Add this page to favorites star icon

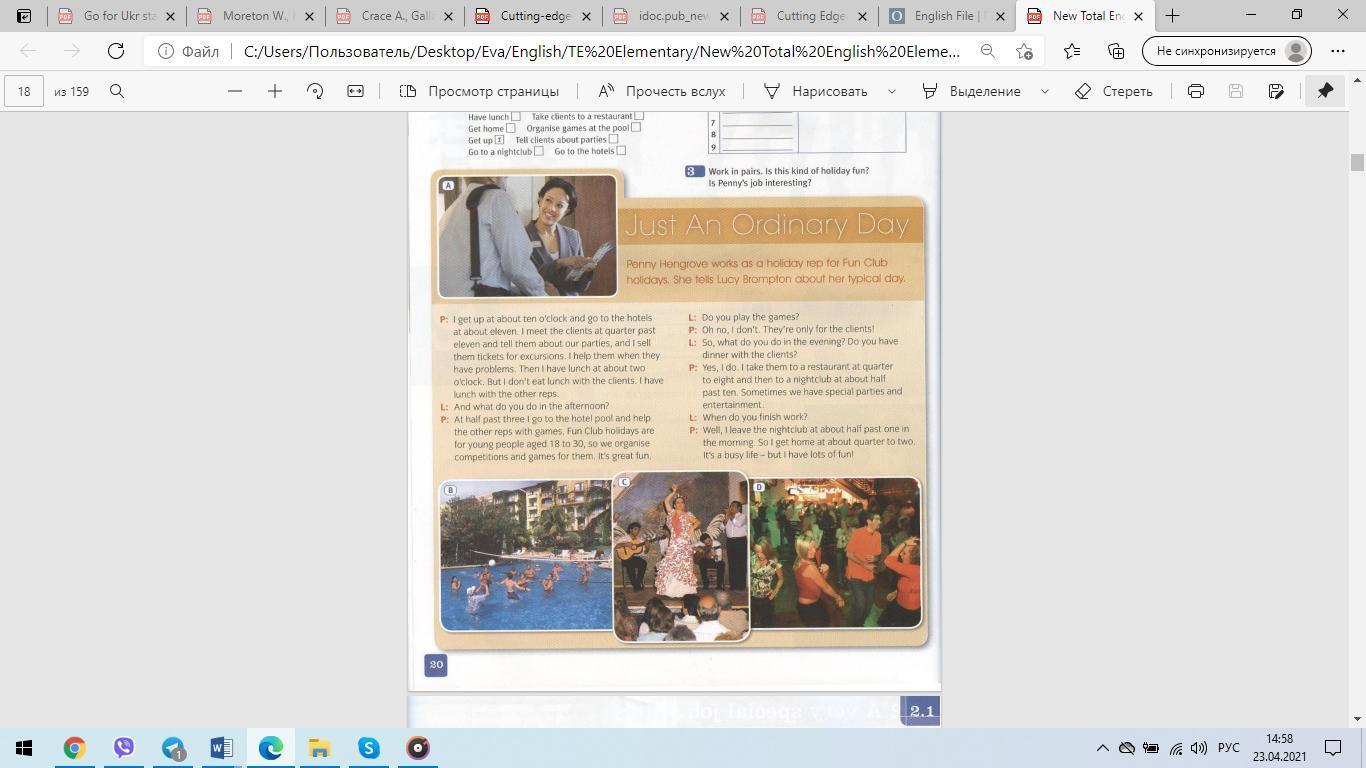tap(1024, 51)
